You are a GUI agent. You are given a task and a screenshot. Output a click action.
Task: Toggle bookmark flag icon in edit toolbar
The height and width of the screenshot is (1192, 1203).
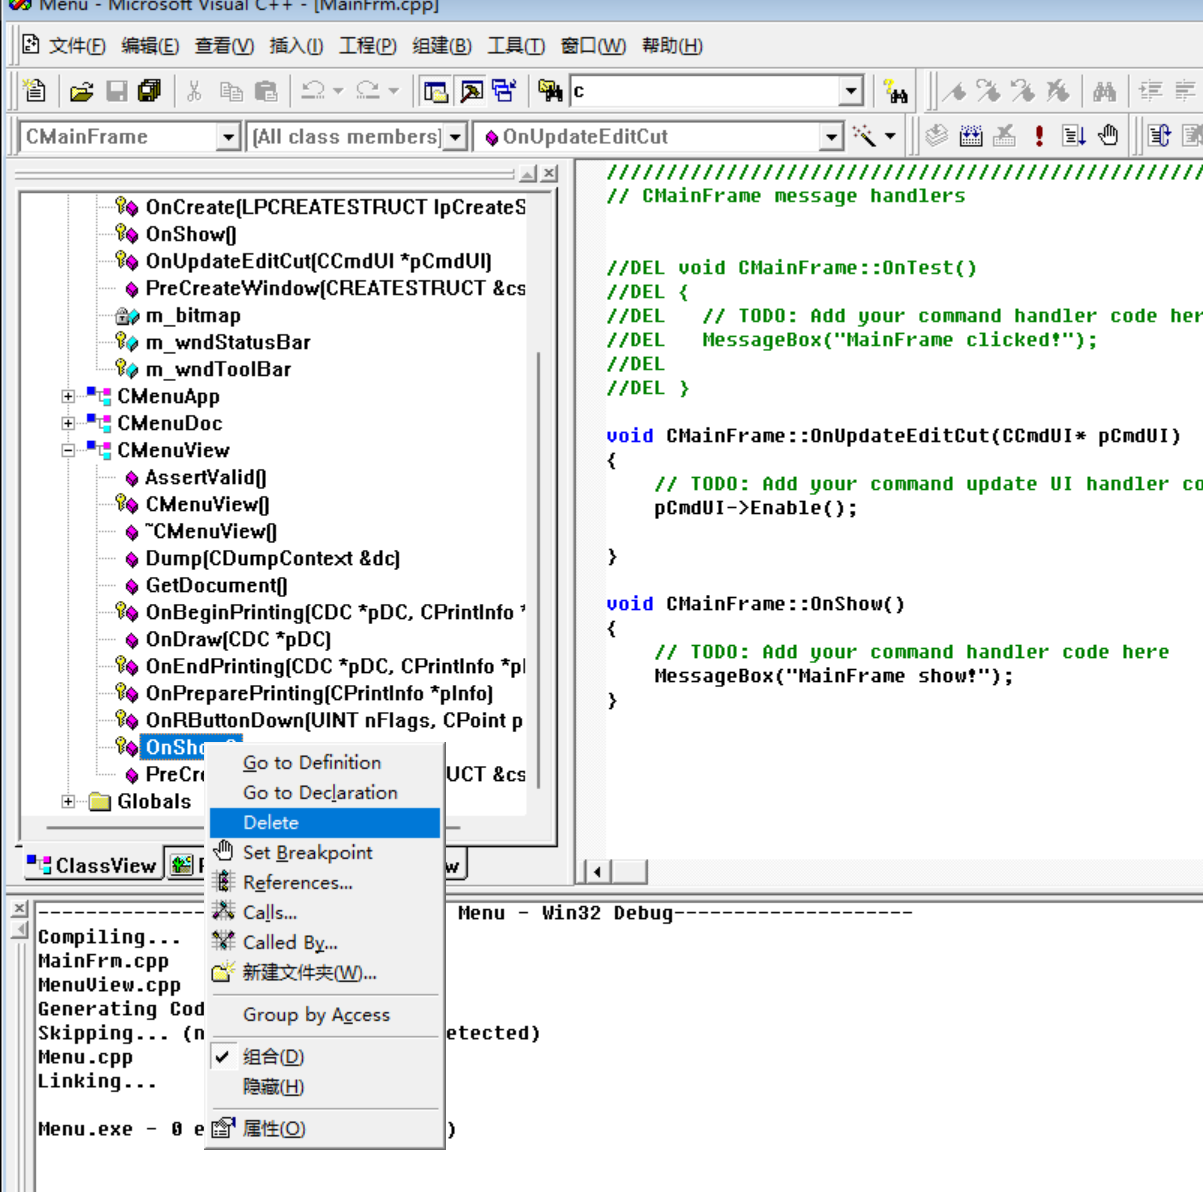click(955, 91)
